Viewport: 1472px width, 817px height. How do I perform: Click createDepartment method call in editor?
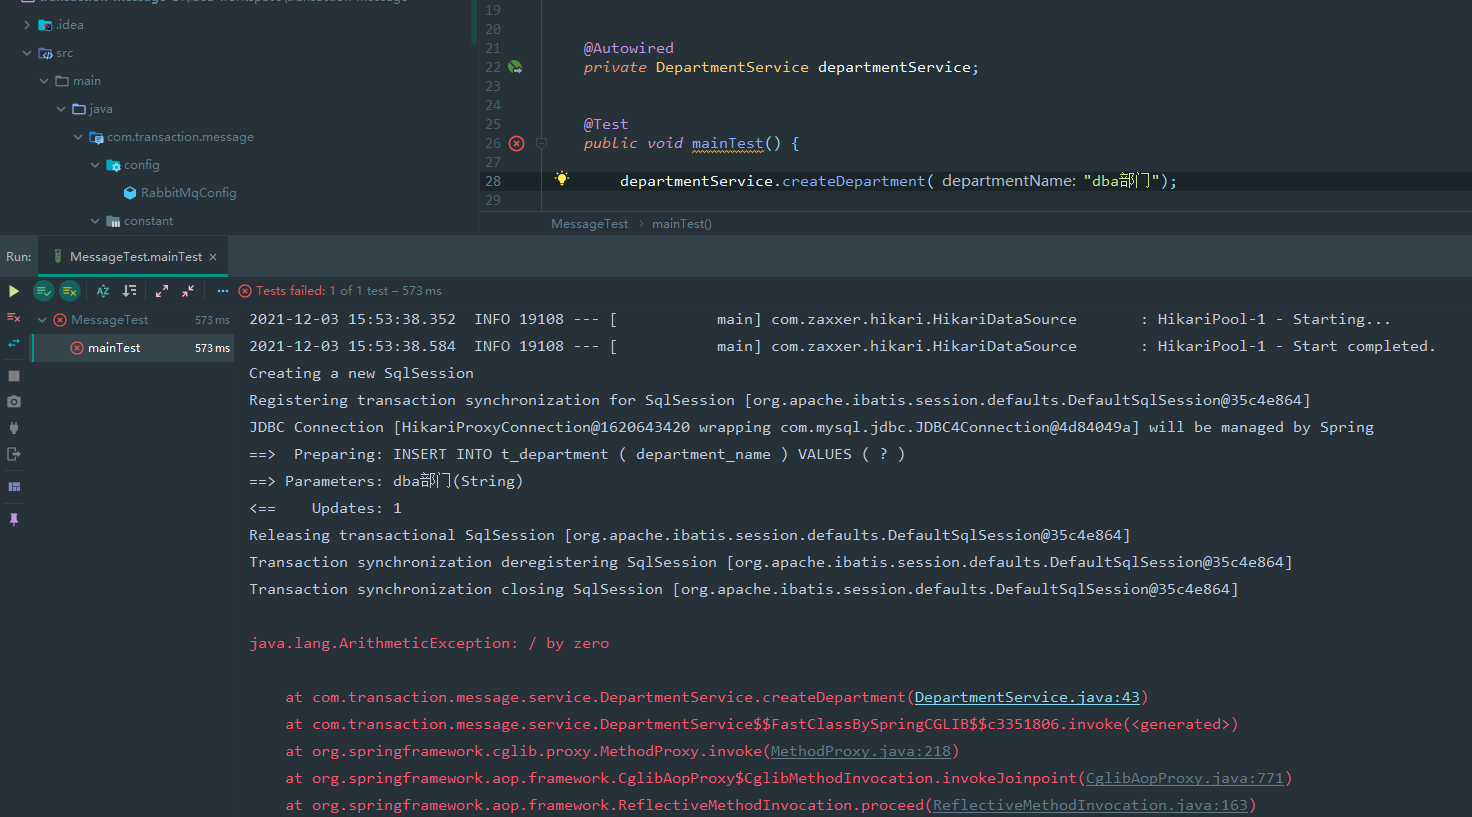[854, 181]
